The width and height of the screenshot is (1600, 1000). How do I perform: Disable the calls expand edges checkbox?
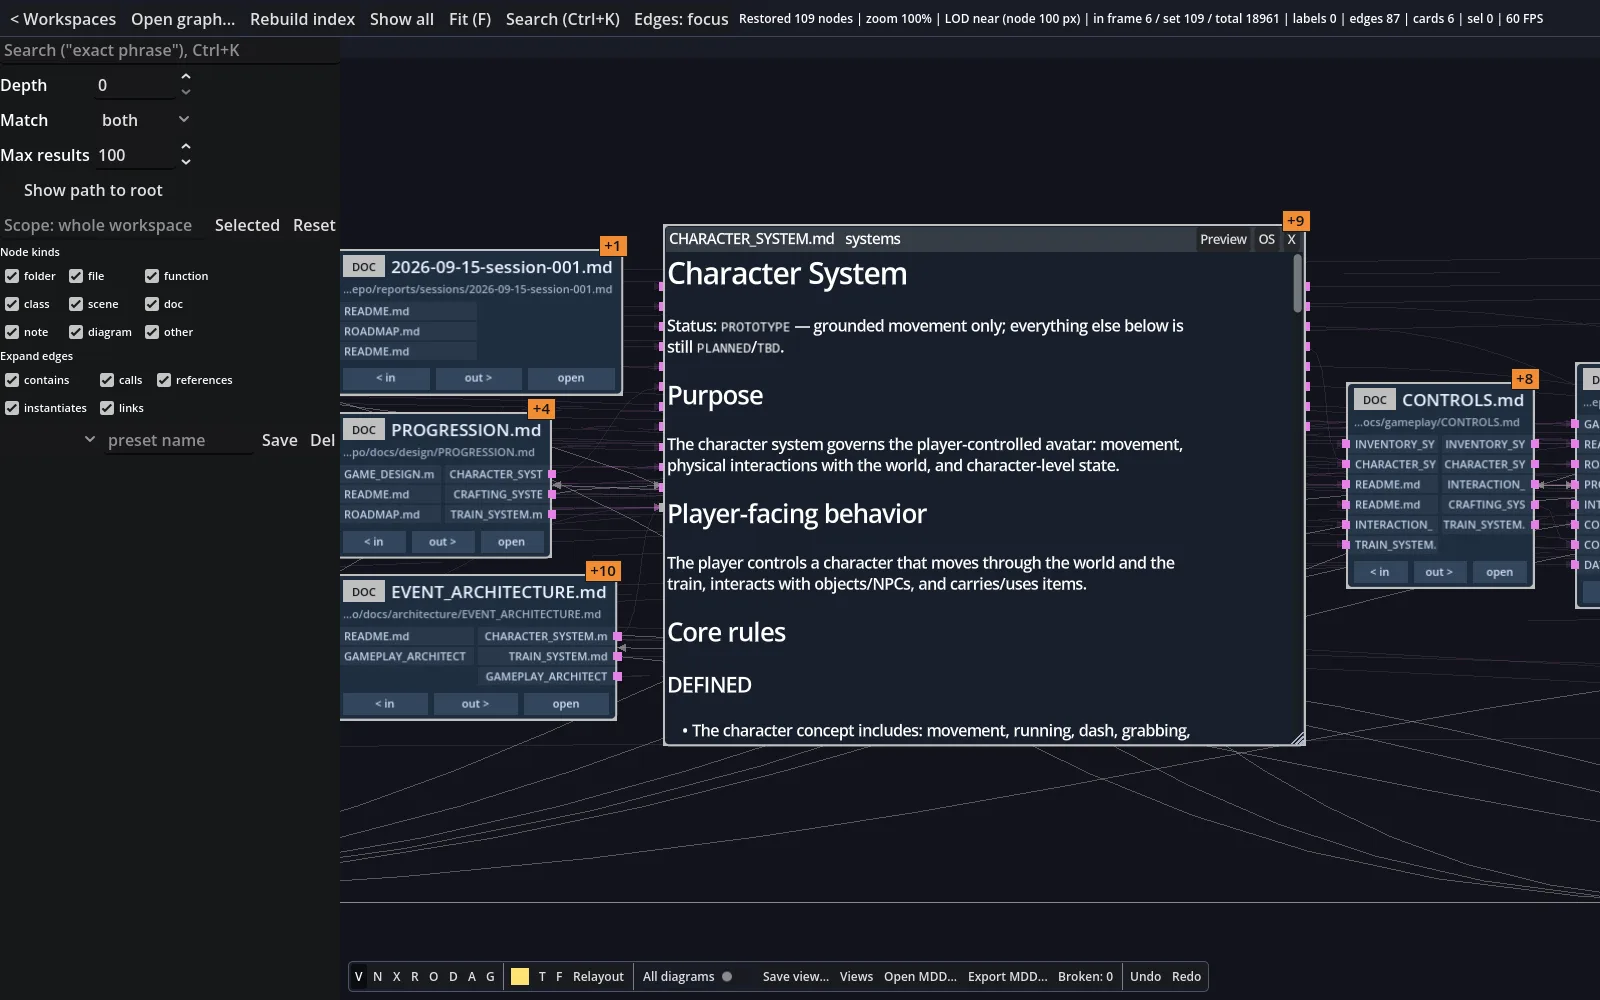tap(107, 380)
